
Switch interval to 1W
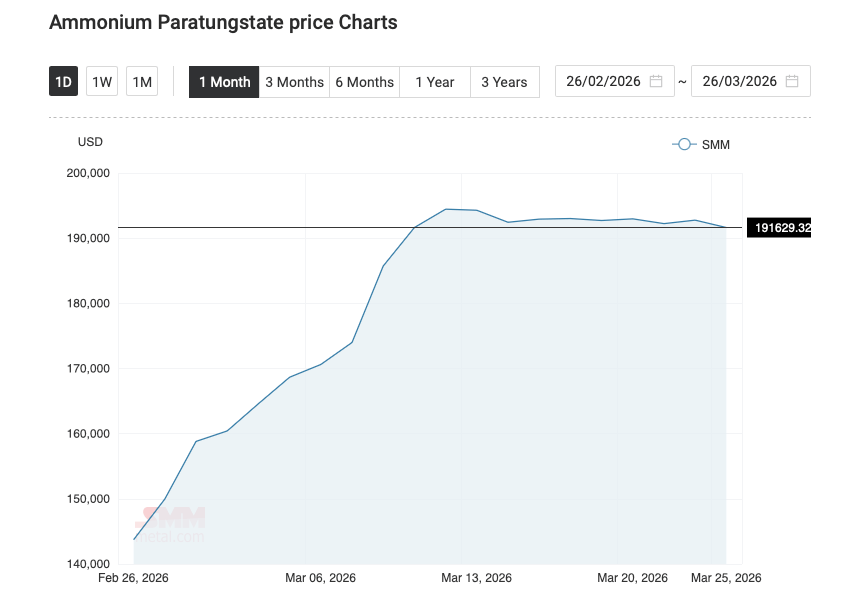(x=102, y=82)
